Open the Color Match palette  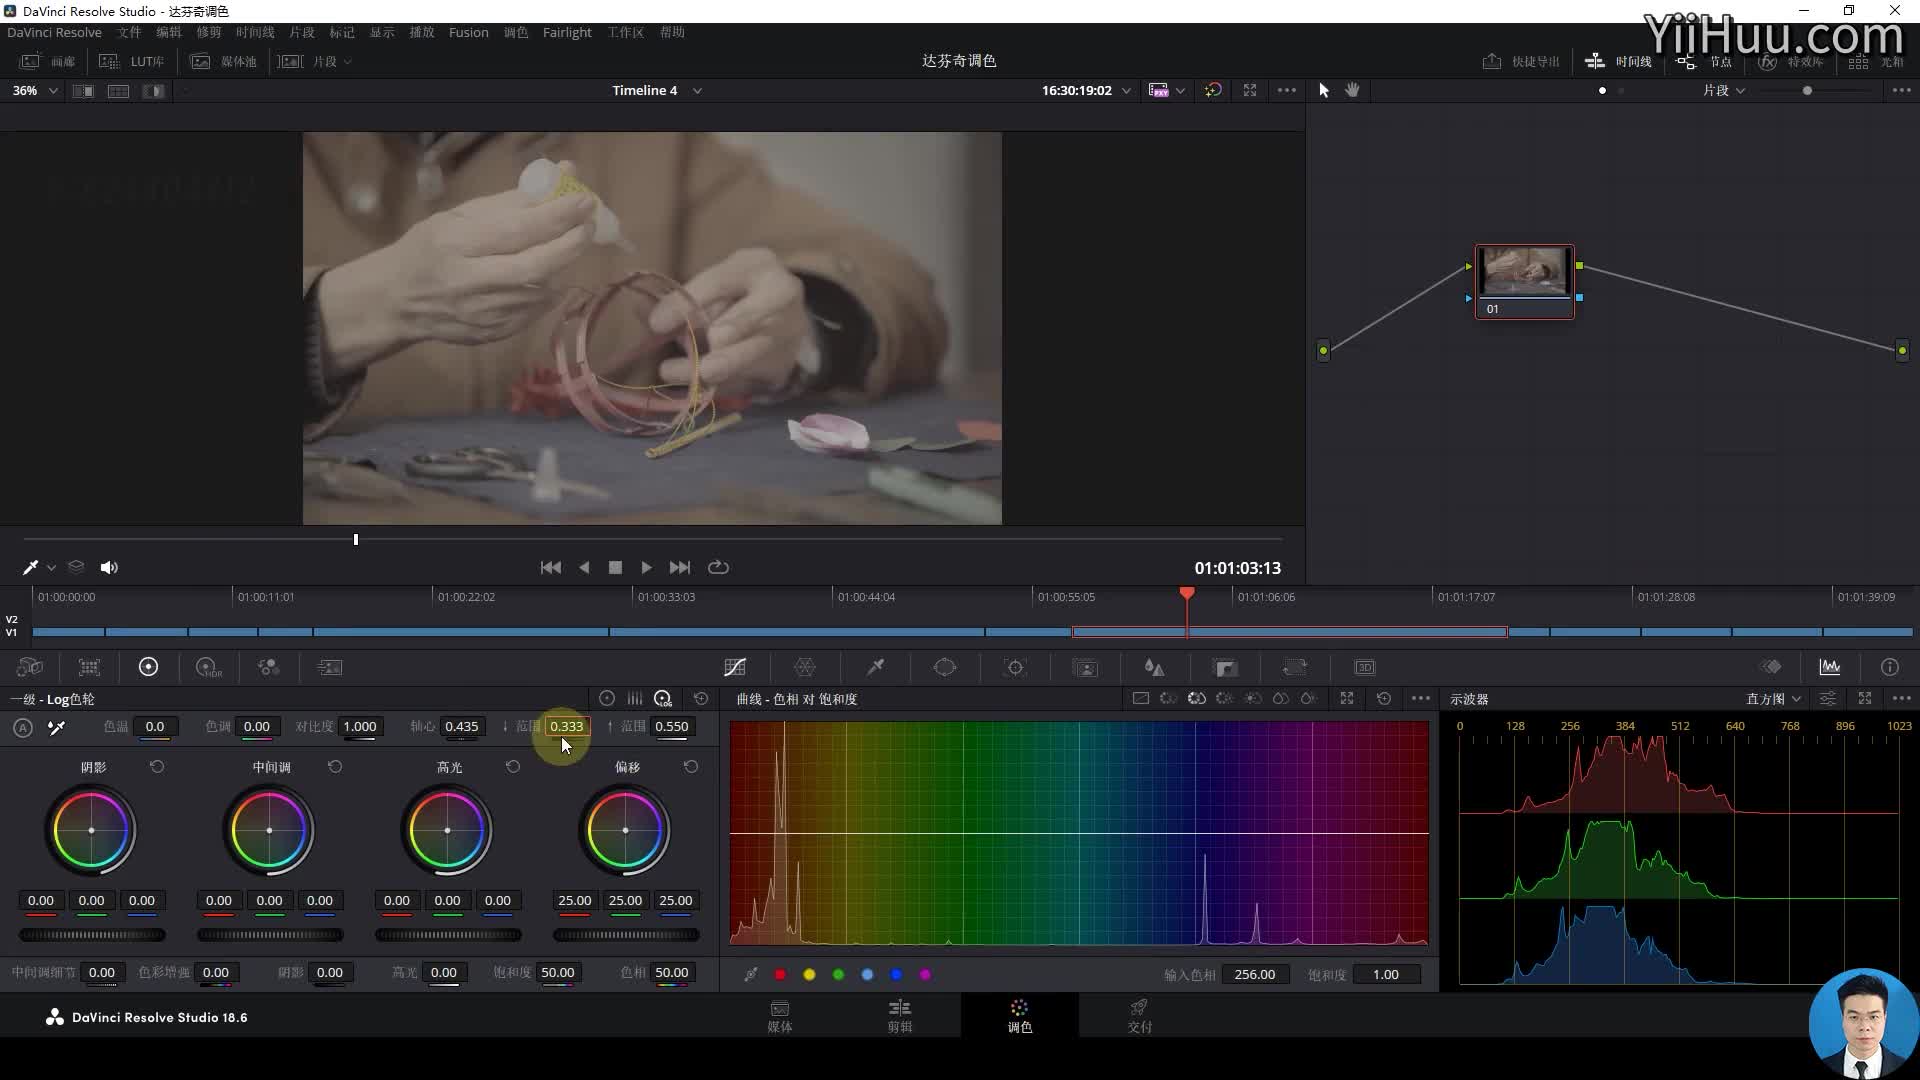point(89,667)
